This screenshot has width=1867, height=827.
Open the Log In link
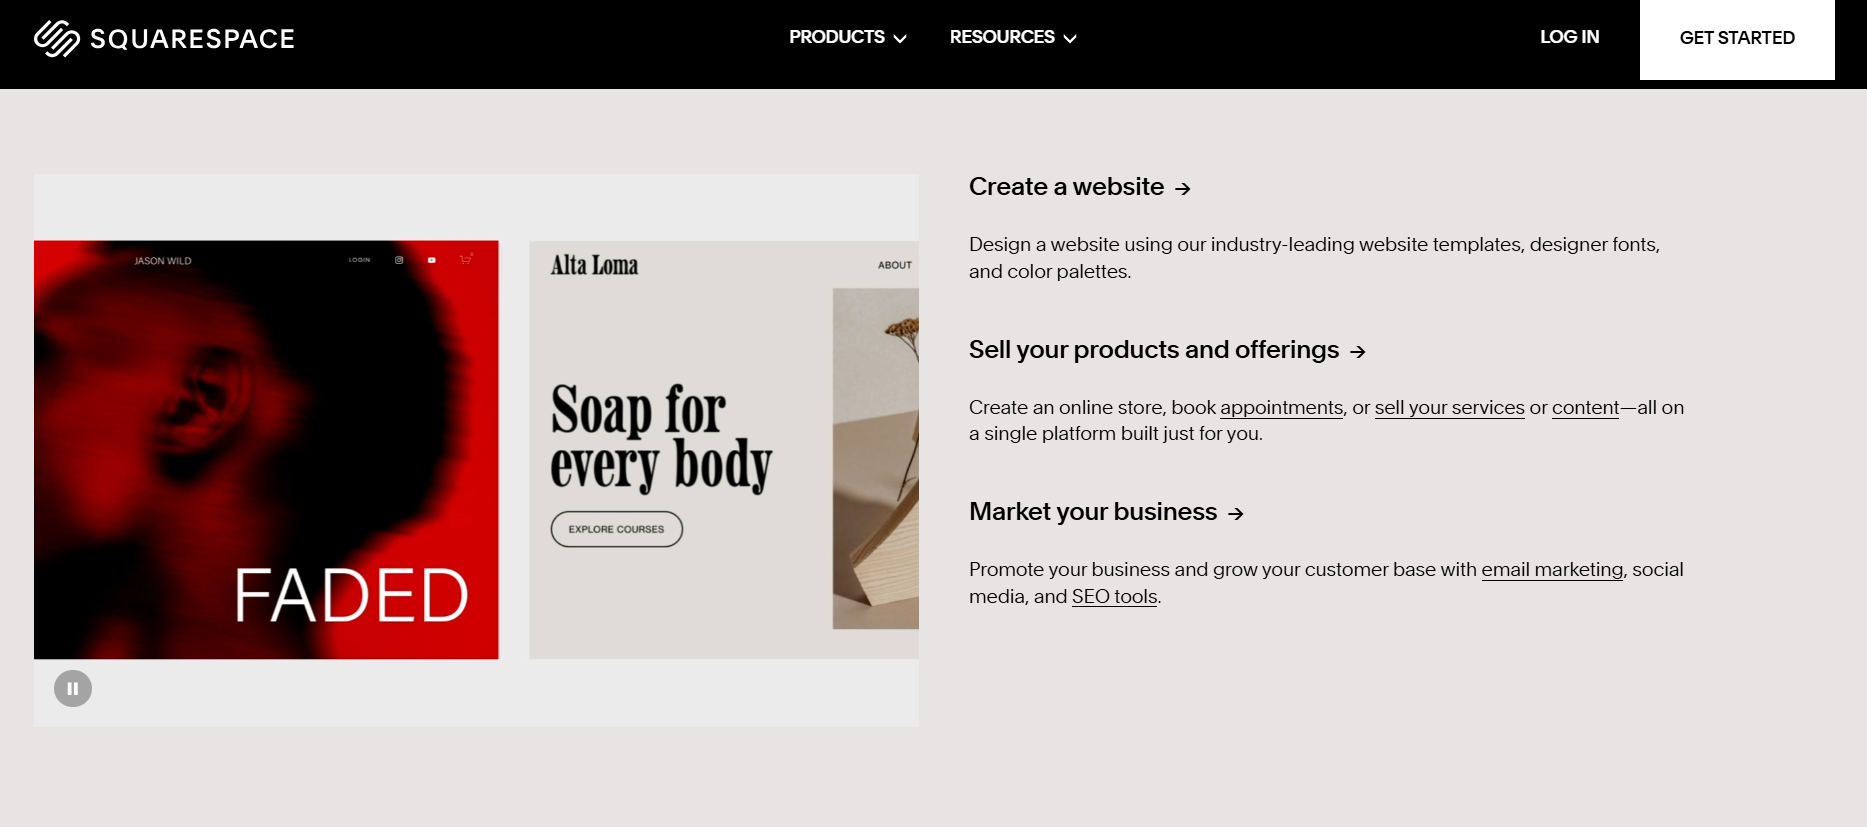coord(1569,37)
